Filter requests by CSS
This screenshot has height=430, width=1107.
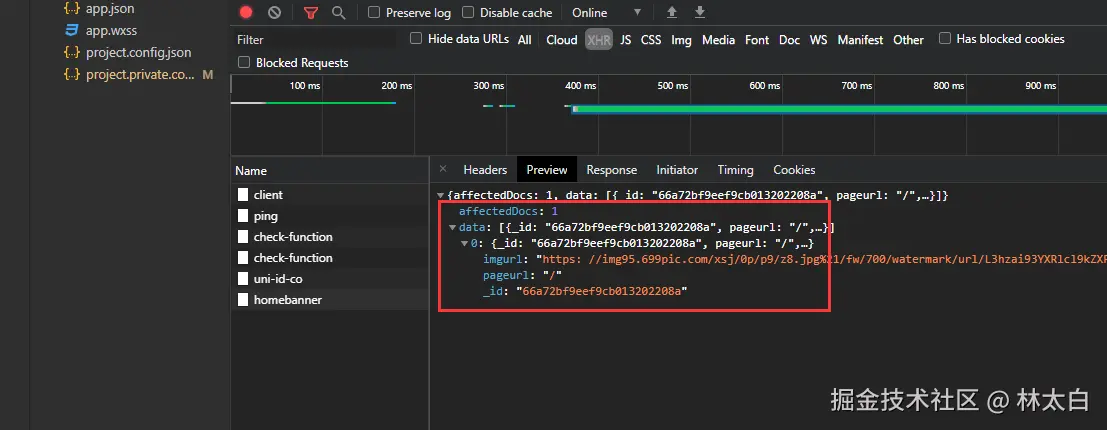[651, 40]
